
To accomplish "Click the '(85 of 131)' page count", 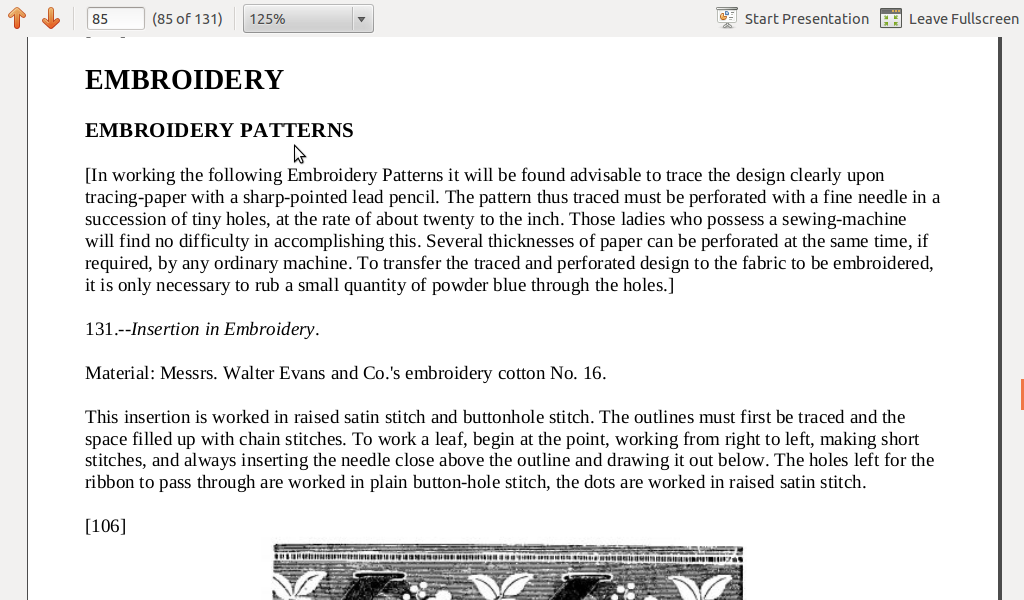I will point(187,19).
